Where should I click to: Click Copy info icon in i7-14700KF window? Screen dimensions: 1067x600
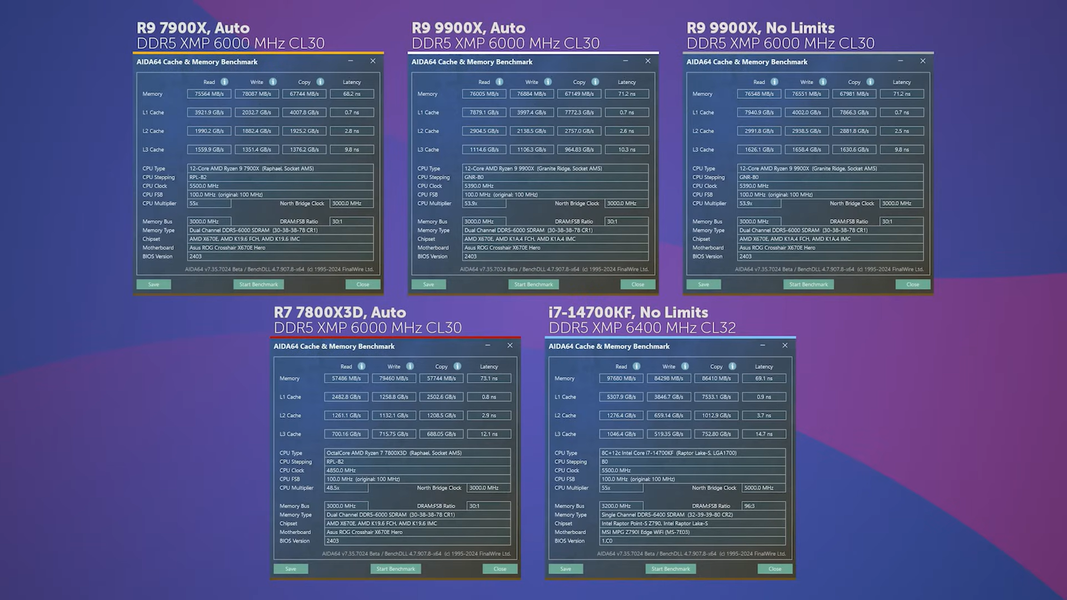[x=733, y=366]
